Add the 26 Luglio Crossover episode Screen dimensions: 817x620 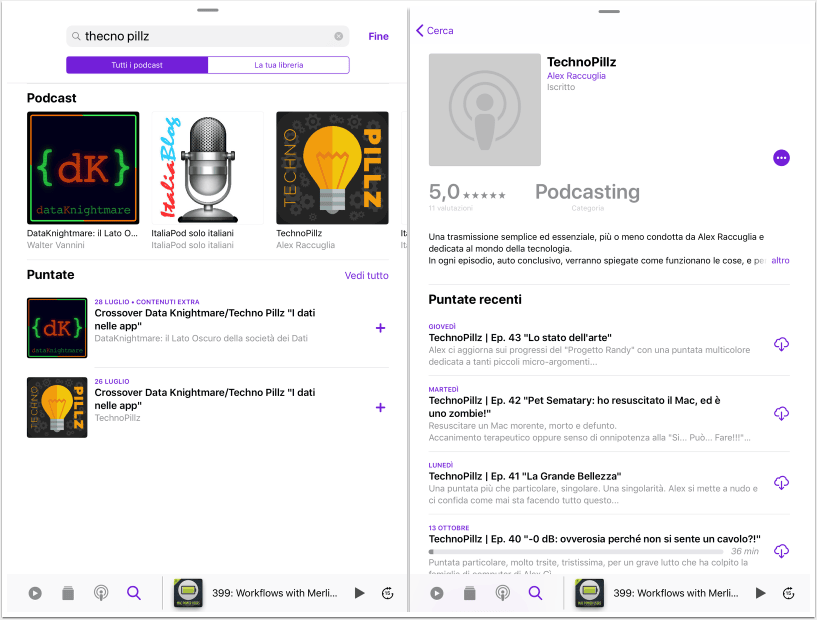click(380, 407)
